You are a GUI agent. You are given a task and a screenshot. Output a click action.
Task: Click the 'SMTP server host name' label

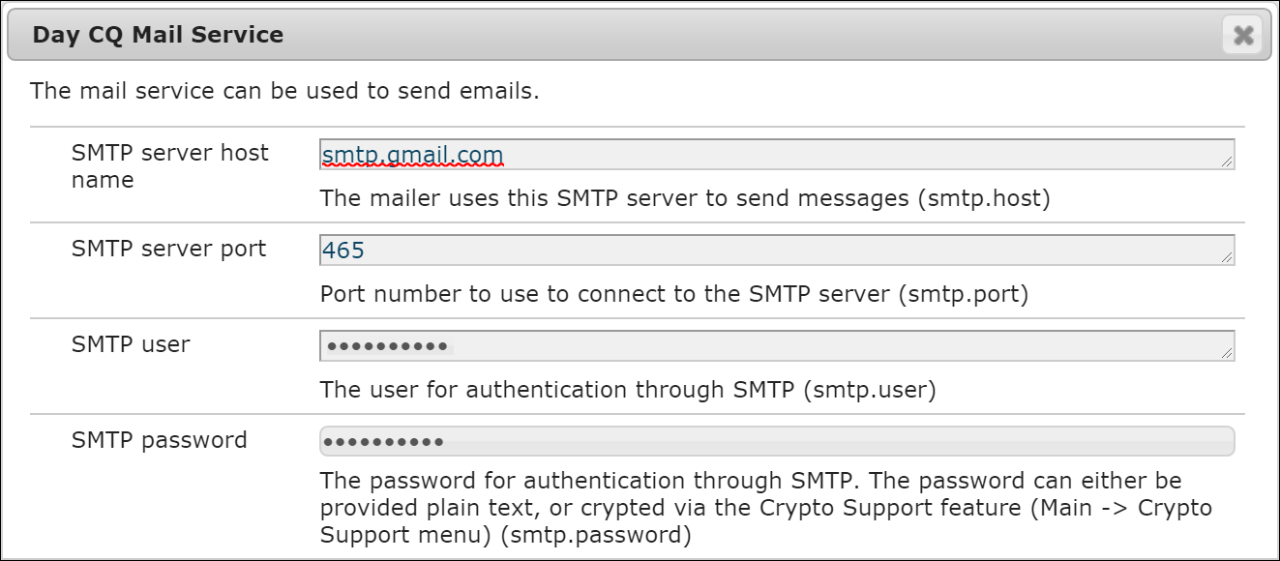coord(169,166)
